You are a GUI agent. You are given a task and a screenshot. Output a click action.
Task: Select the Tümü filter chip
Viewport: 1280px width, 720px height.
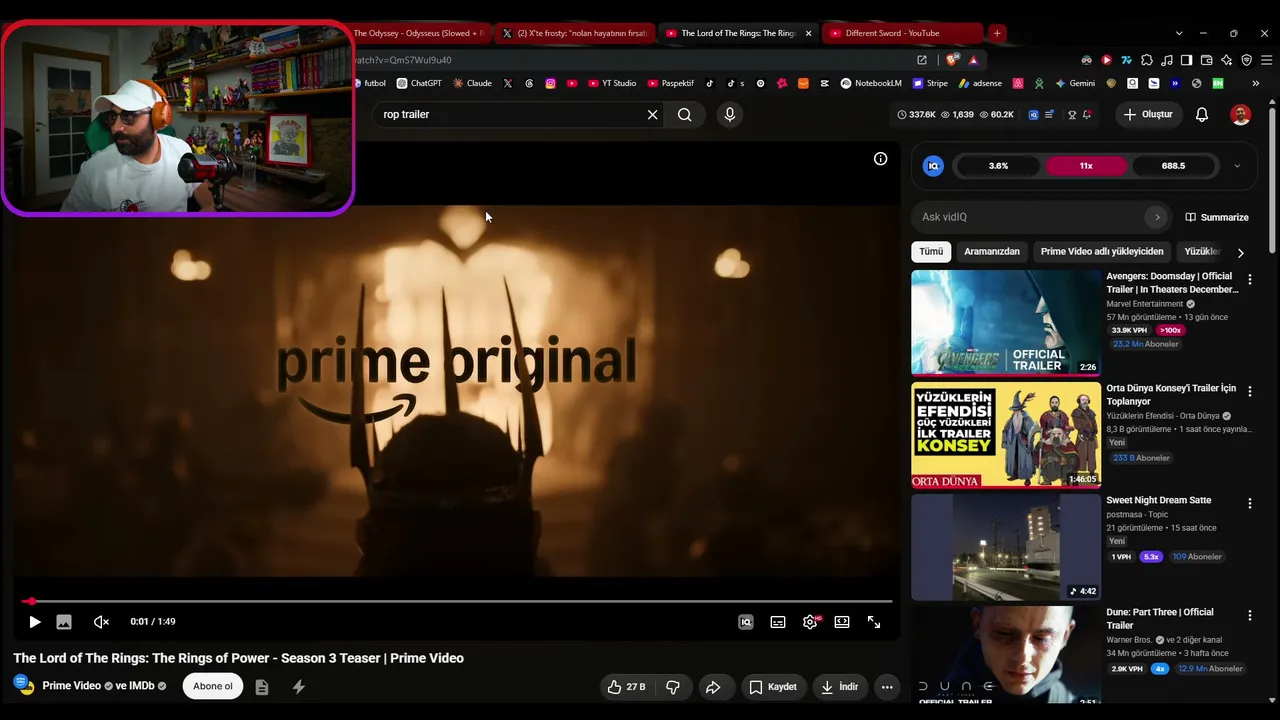931,252
